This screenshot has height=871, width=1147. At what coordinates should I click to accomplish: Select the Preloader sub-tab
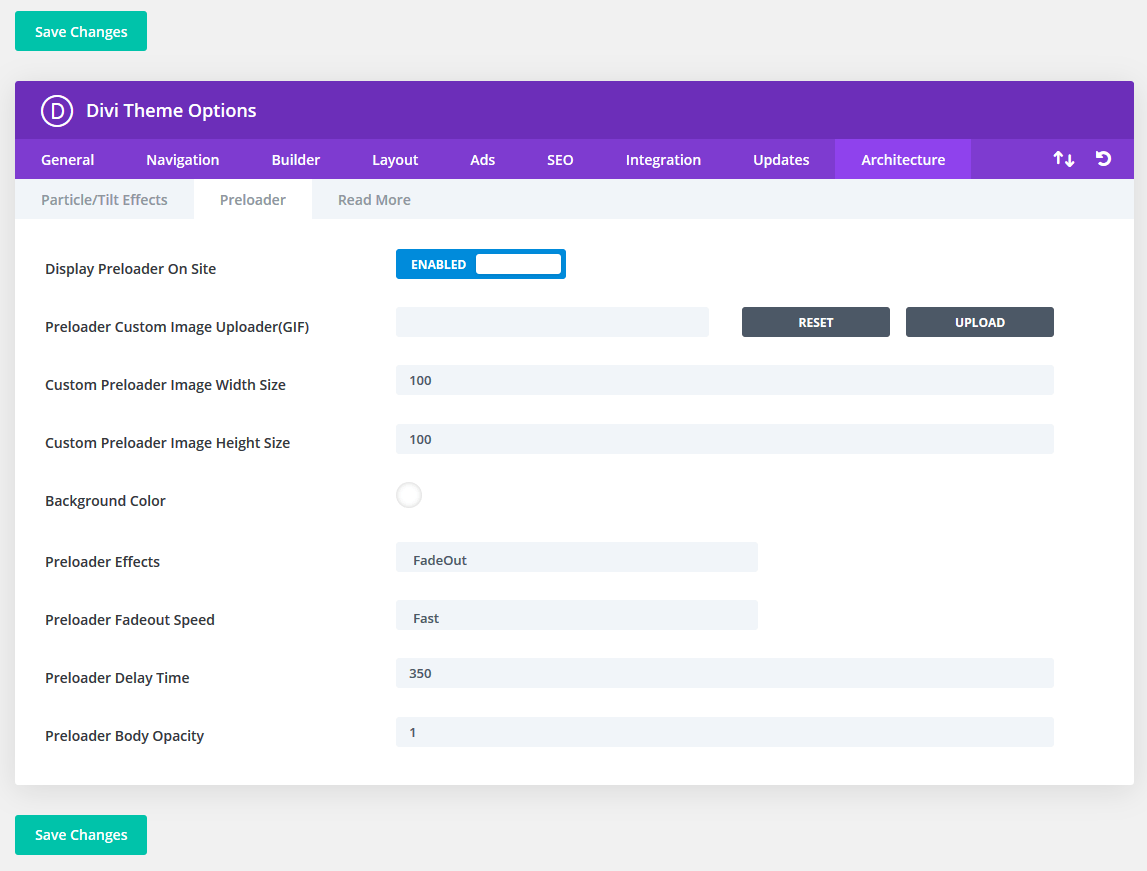[x=253, y=200]
